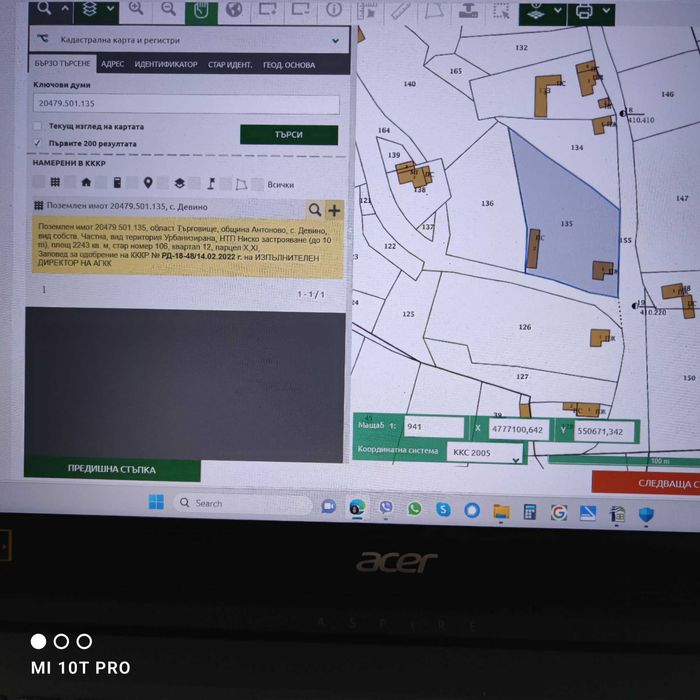This screenshot has height=700, width=700.
Task: Open WhatsApp from taskbar
Action: [x=415, y=508]
